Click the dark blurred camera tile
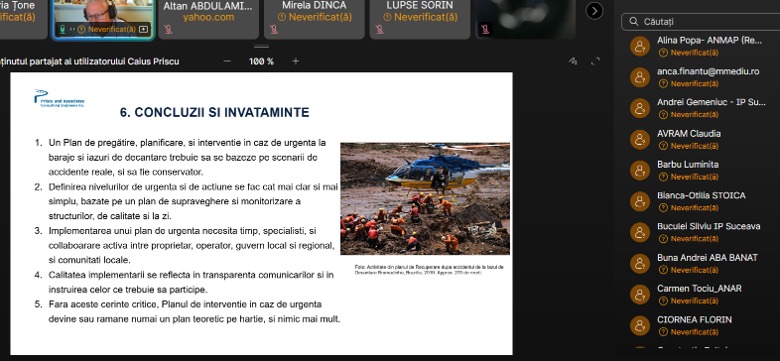The height and width of the screenshot is (361, 780). (x=525, y=19)
